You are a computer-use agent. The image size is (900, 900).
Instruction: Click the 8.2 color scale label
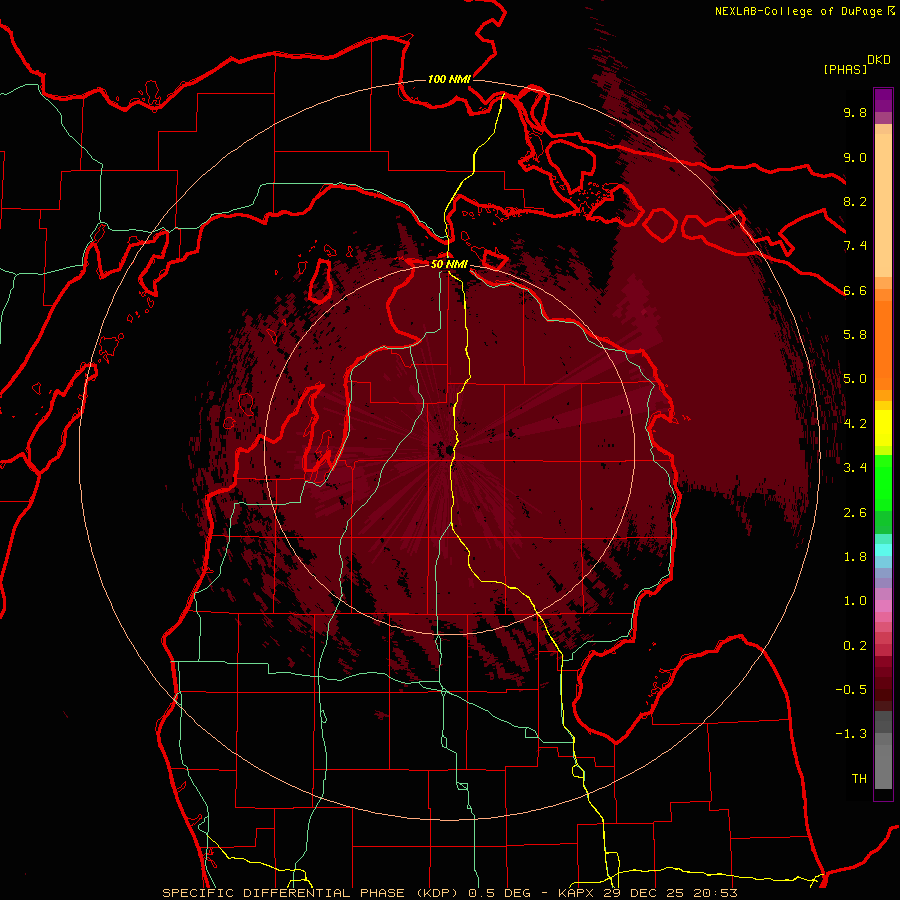855,201
